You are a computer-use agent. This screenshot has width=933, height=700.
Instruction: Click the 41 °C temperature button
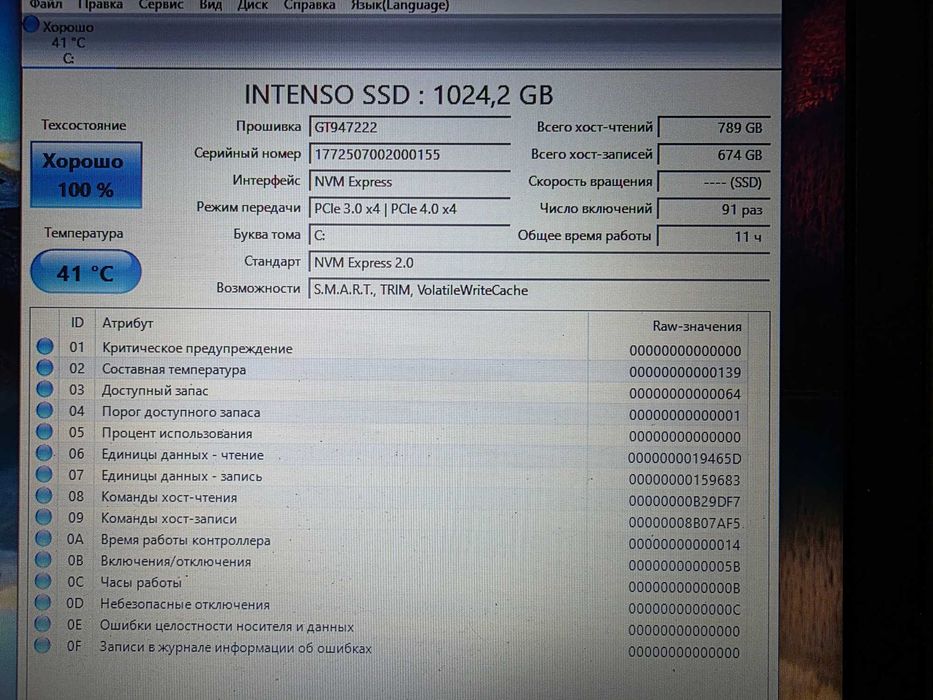coord(86,273)
